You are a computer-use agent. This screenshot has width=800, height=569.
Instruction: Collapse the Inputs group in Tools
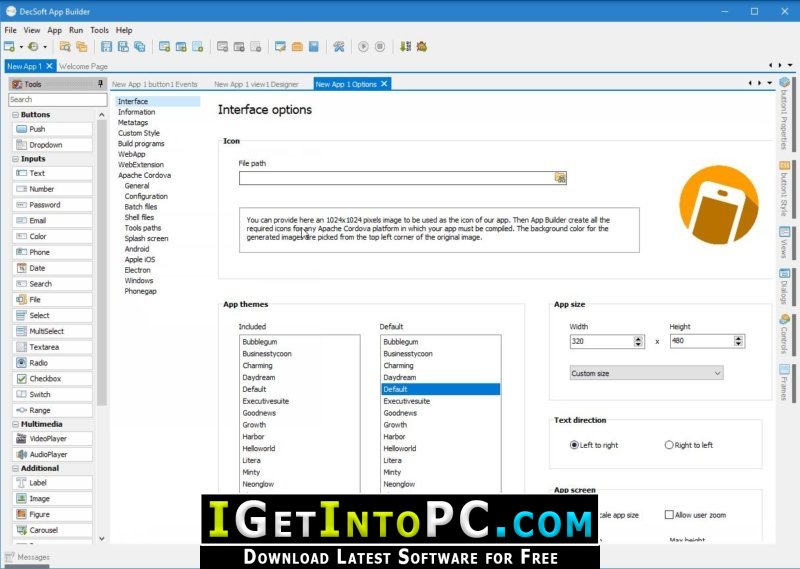click(15, 159)
